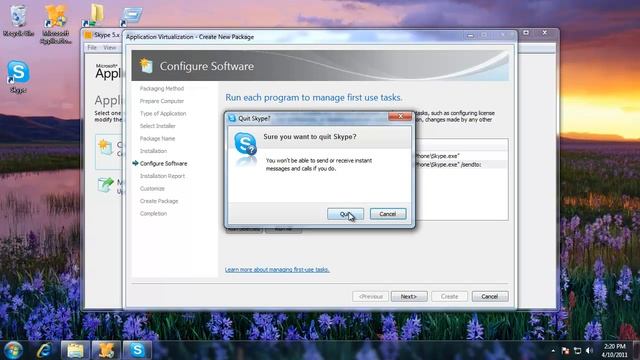640x360 pixels.
Task: Click the Skype 5.x window title icon
Action: [x=88, y=35]
